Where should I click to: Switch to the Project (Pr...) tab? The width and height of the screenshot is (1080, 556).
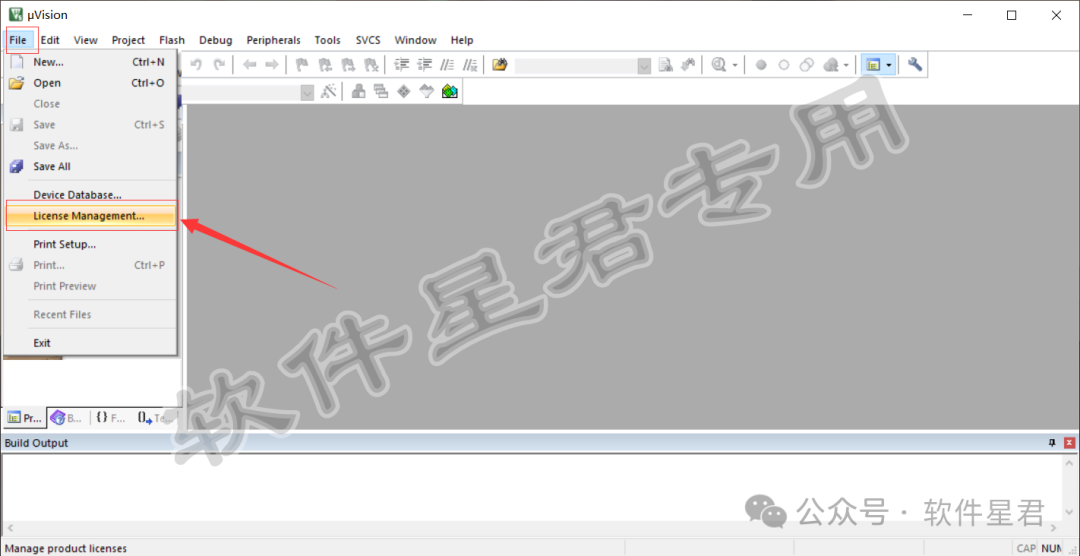pyautogui.click(x=25, y=418)
